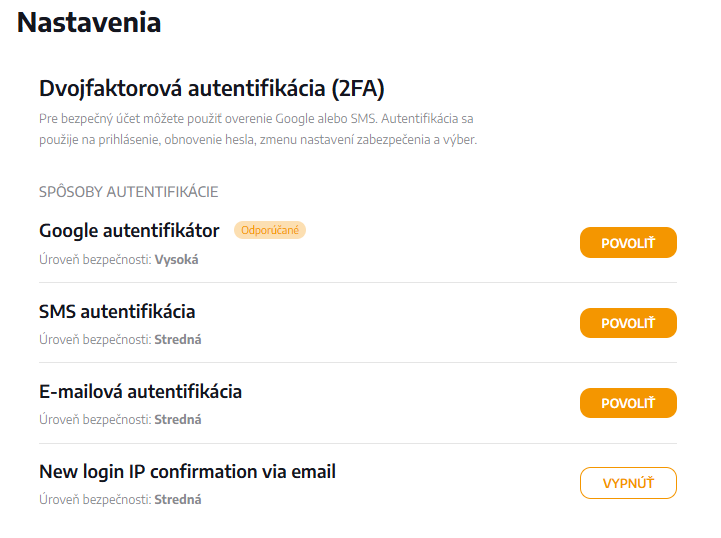Click the 2FA description paragraph text
The height and width of the screenshot is (538, 721).
pyautogui.click(x=257, y=129)
